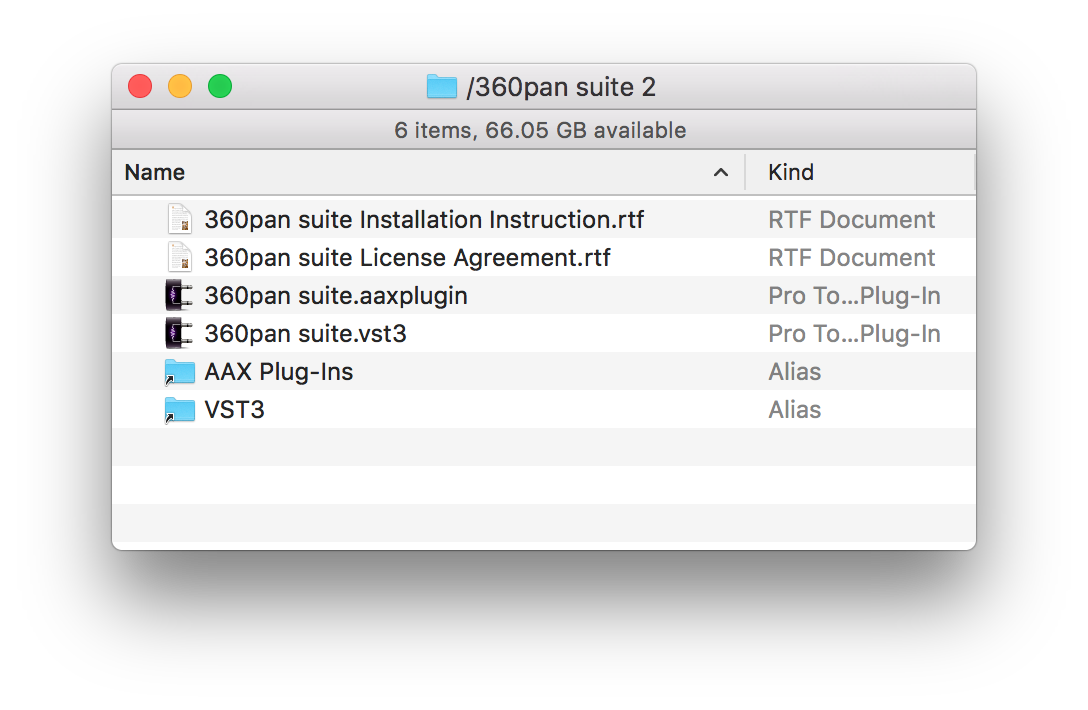Select the 360pan suite.aaxplugin file name
Screen dimensions: 1088x710
point(336,296)
